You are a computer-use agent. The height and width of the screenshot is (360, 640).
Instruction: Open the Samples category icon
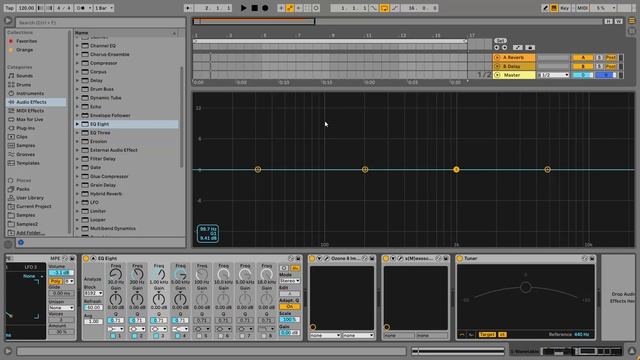(x=11, y=146)
